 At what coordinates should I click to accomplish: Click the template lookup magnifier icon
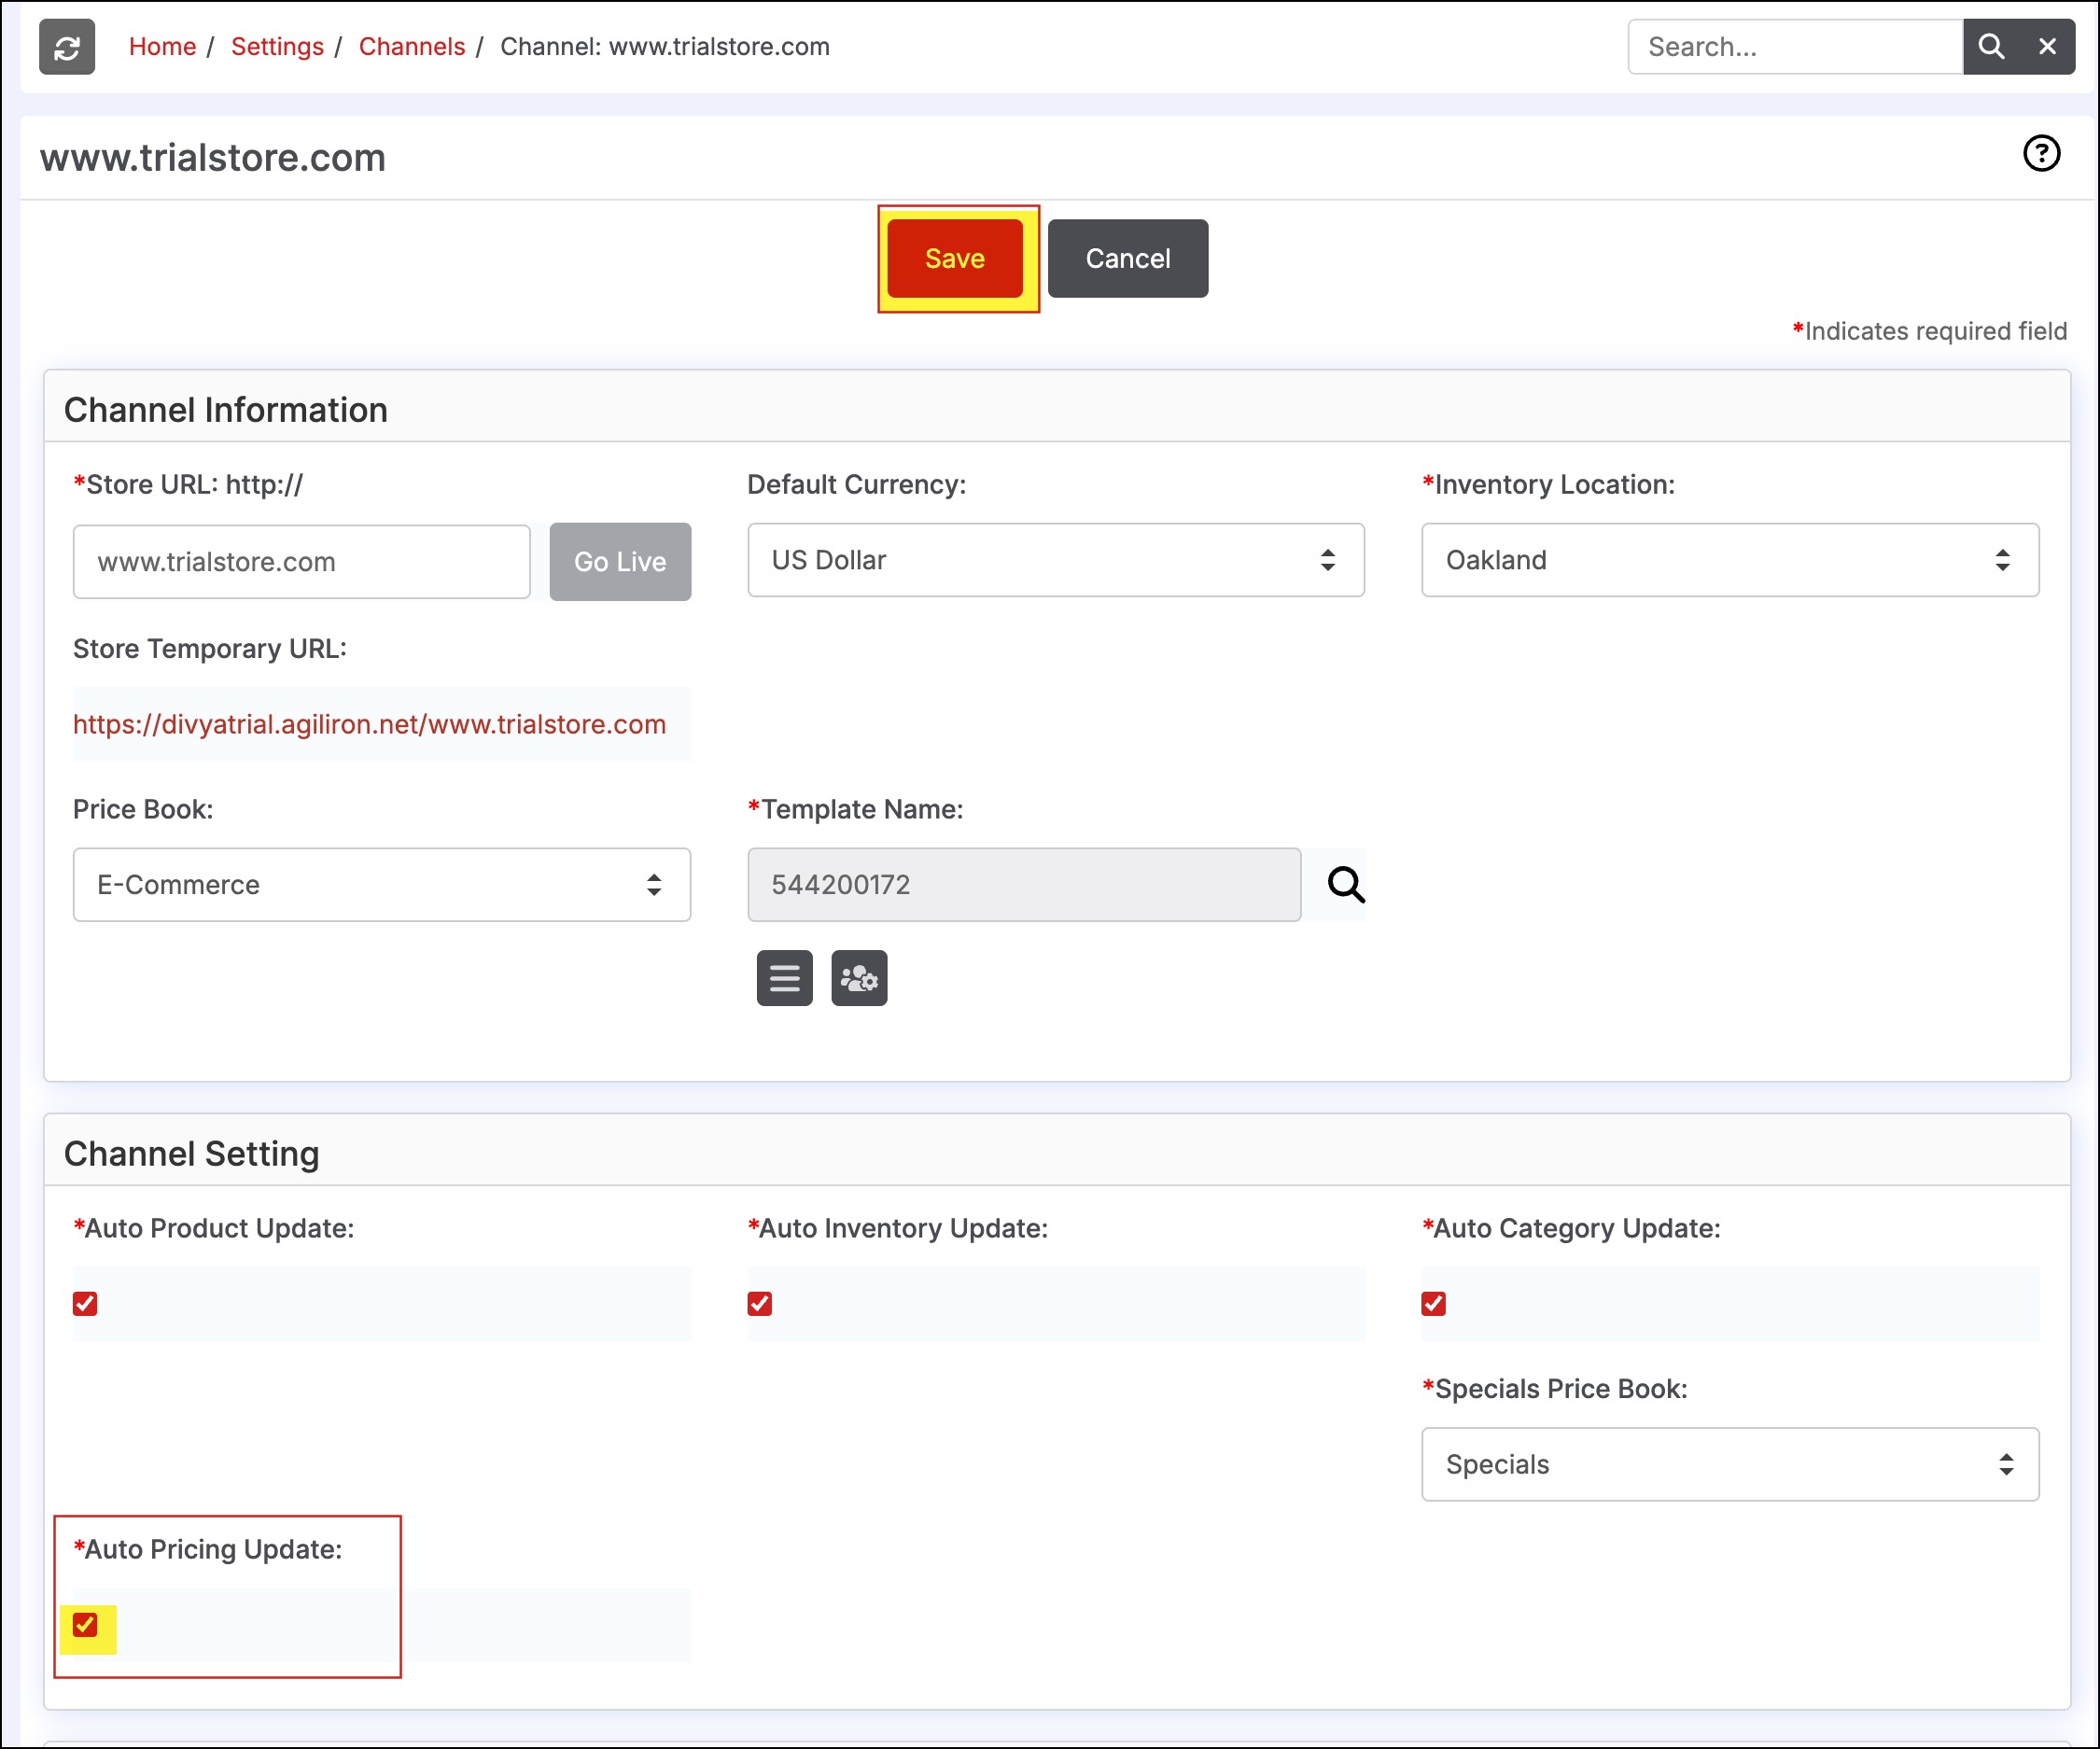click(1346, 885)
